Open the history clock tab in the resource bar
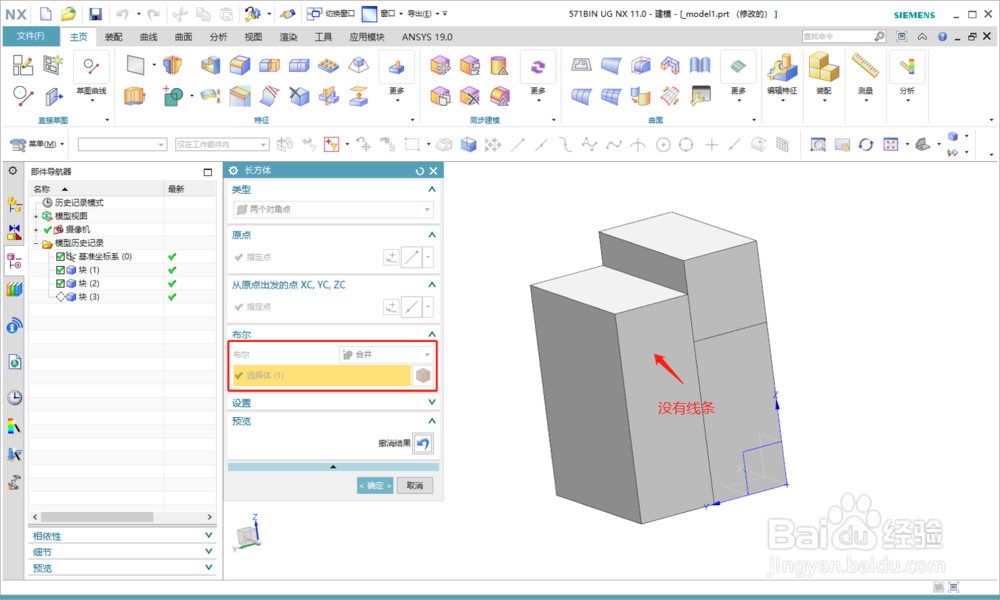1000x600 pixels. [x=14, y=397]
